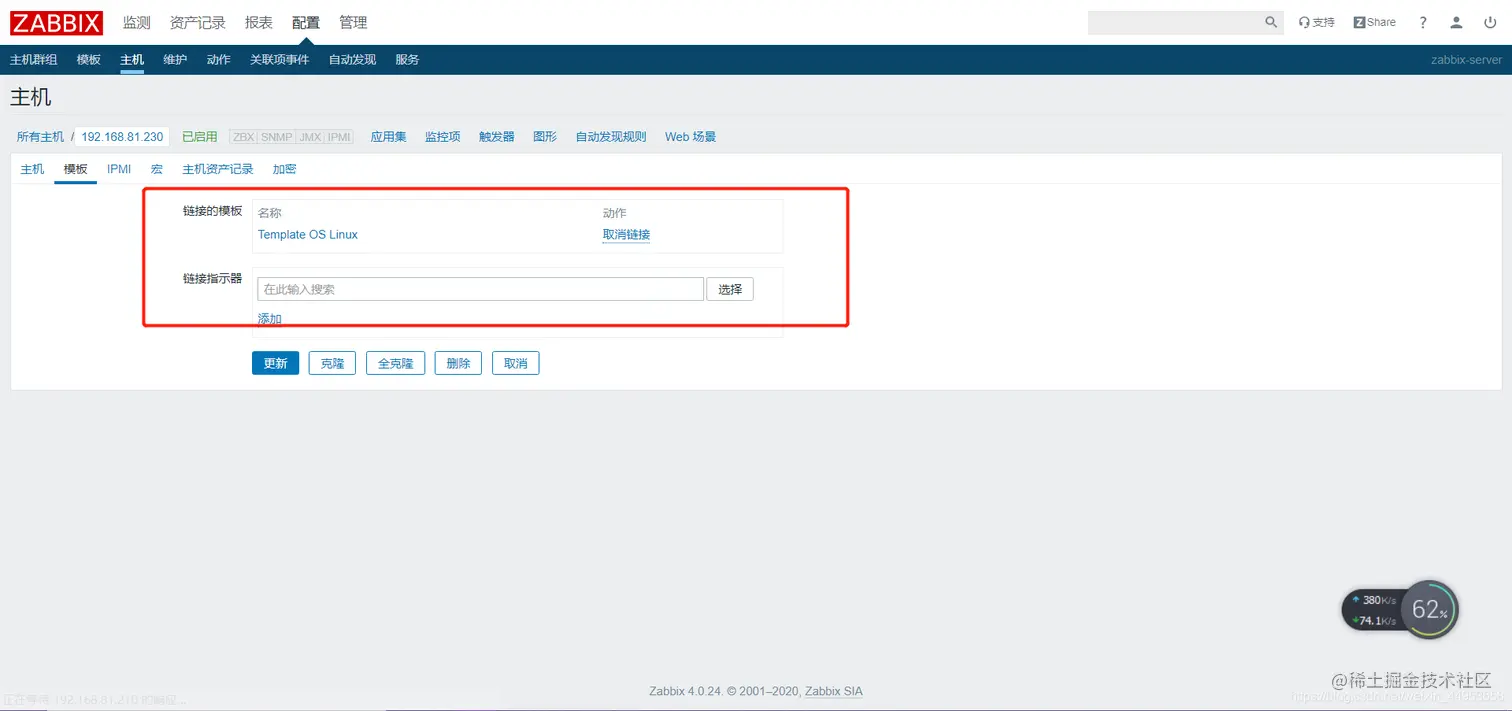Click the 选择 button
This screenshot has width=1512, height=711.
click(730, 289)
